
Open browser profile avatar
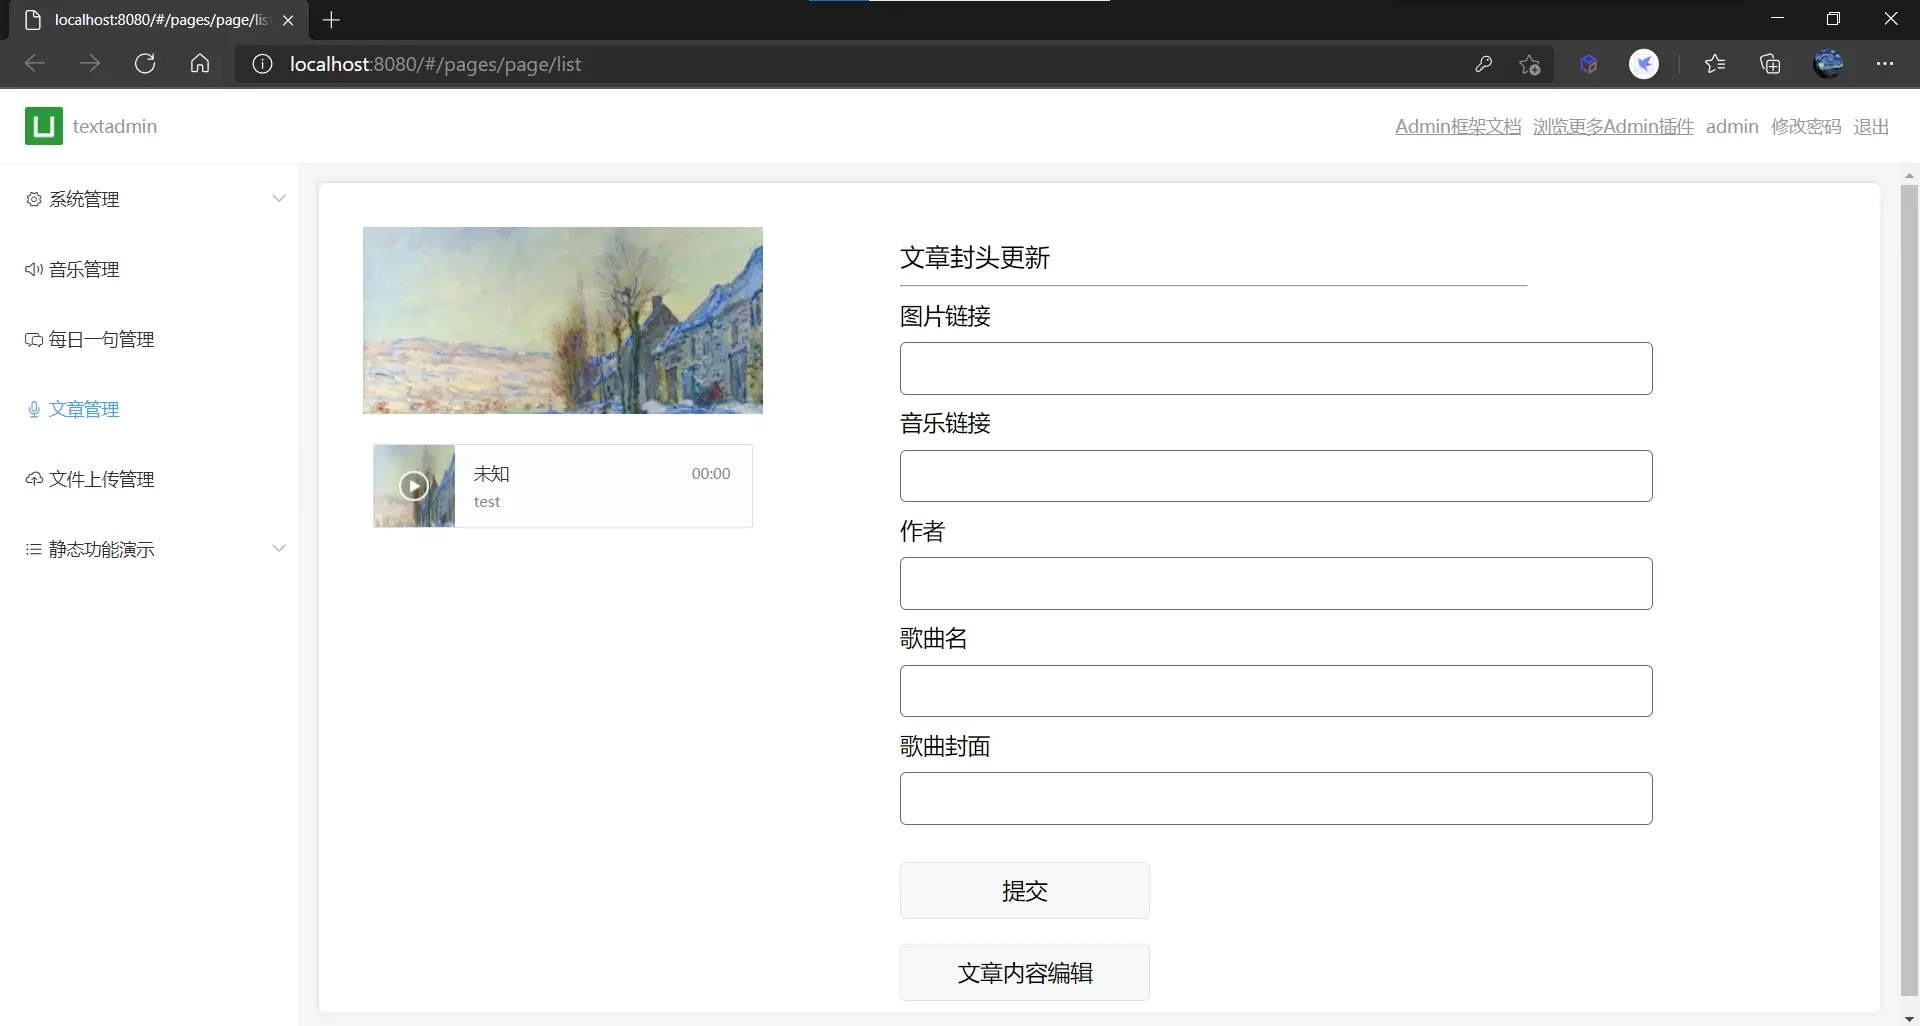[1829, 64]
